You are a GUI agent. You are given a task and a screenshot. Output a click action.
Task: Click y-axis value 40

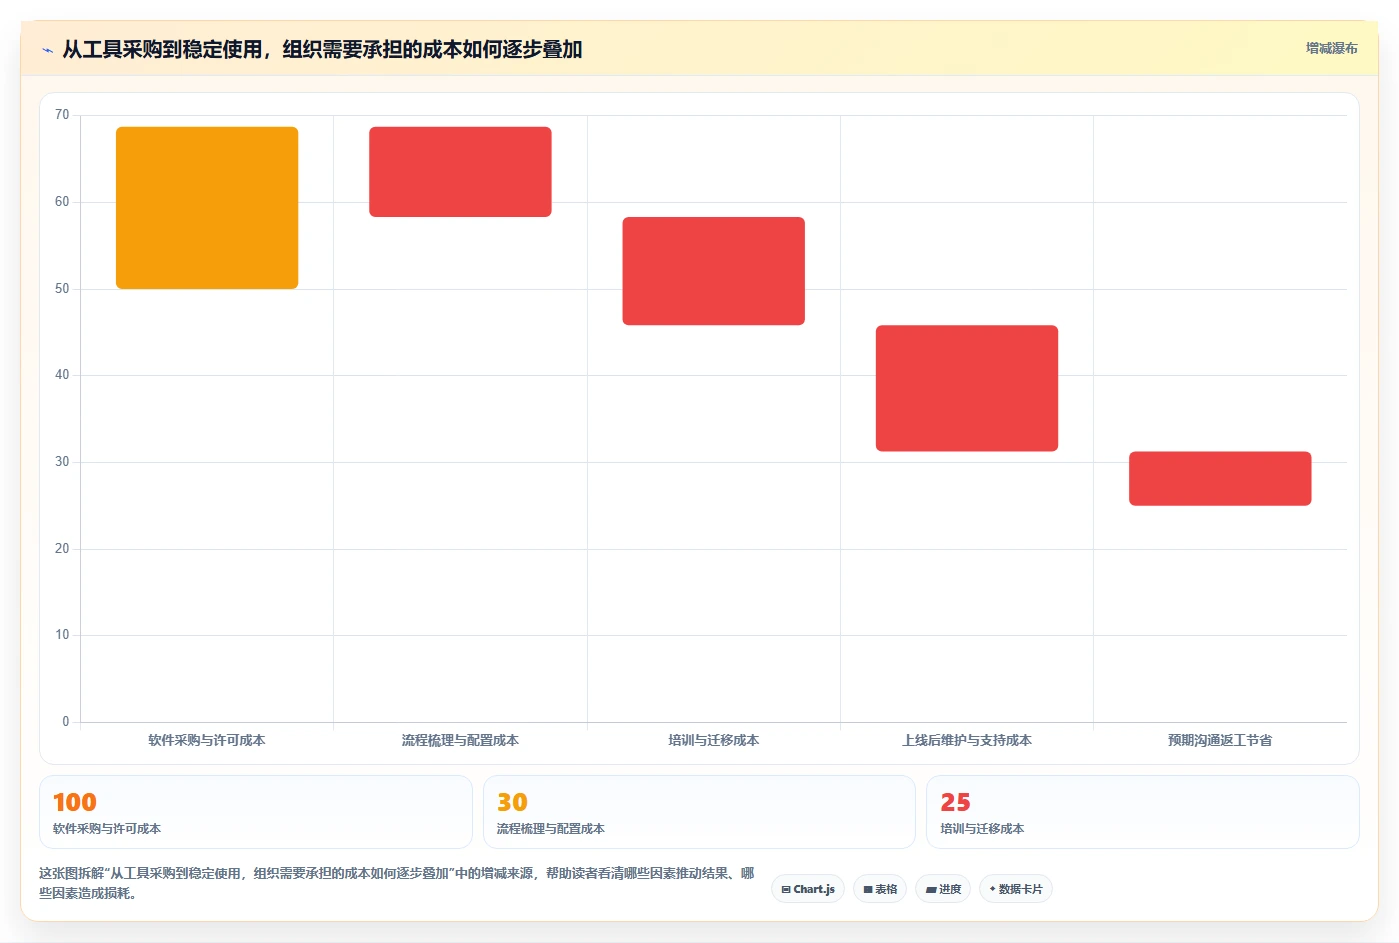[x=62, y=375]
